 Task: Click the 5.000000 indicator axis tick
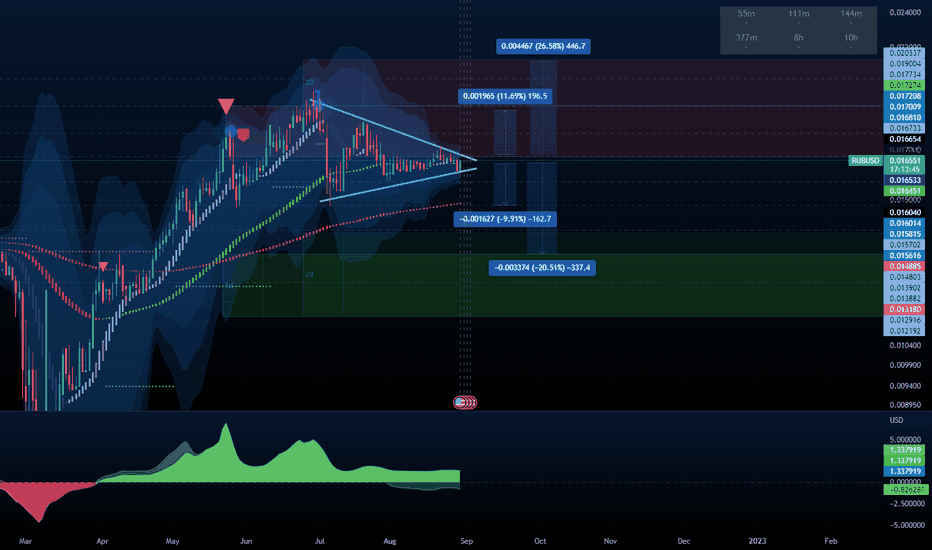click(905, 440)
